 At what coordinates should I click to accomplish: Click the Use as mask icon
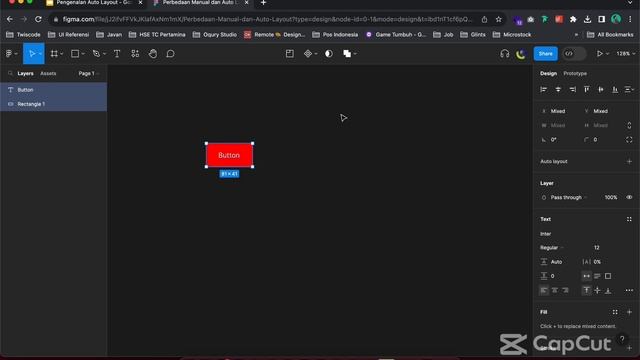(x=329, y=53)
